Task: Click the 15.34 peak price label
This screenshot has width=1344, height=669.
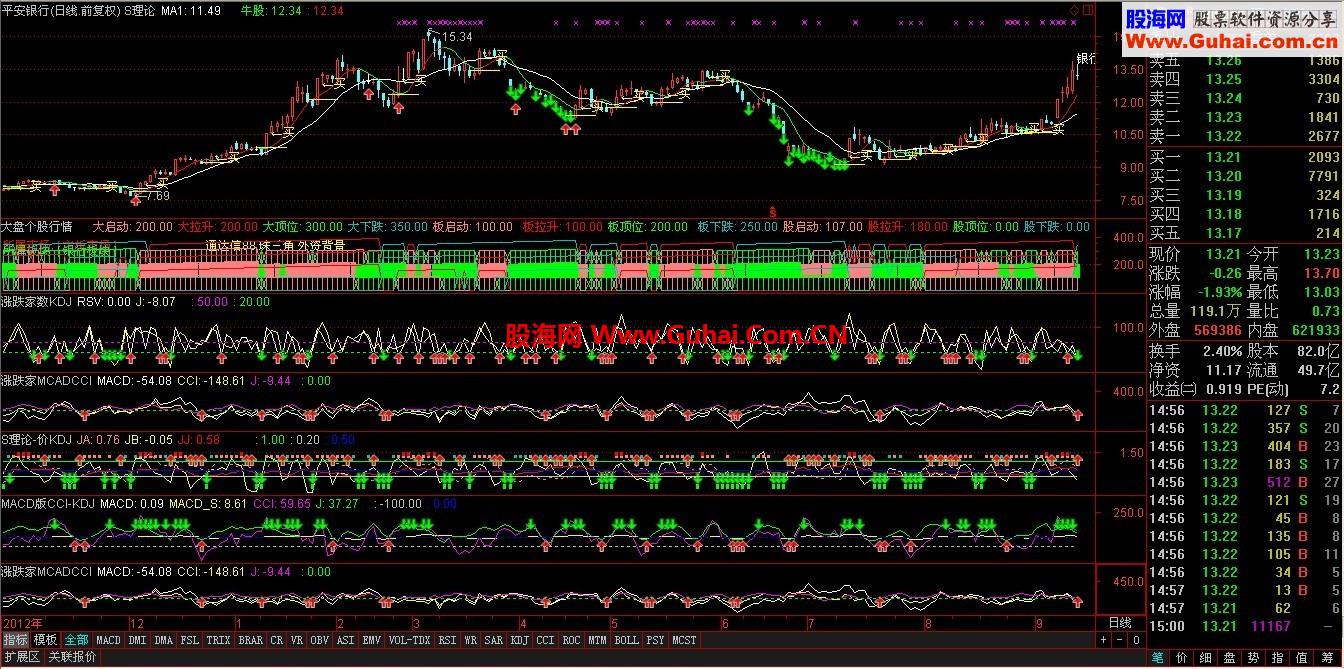Action: [x=455, y=37]
